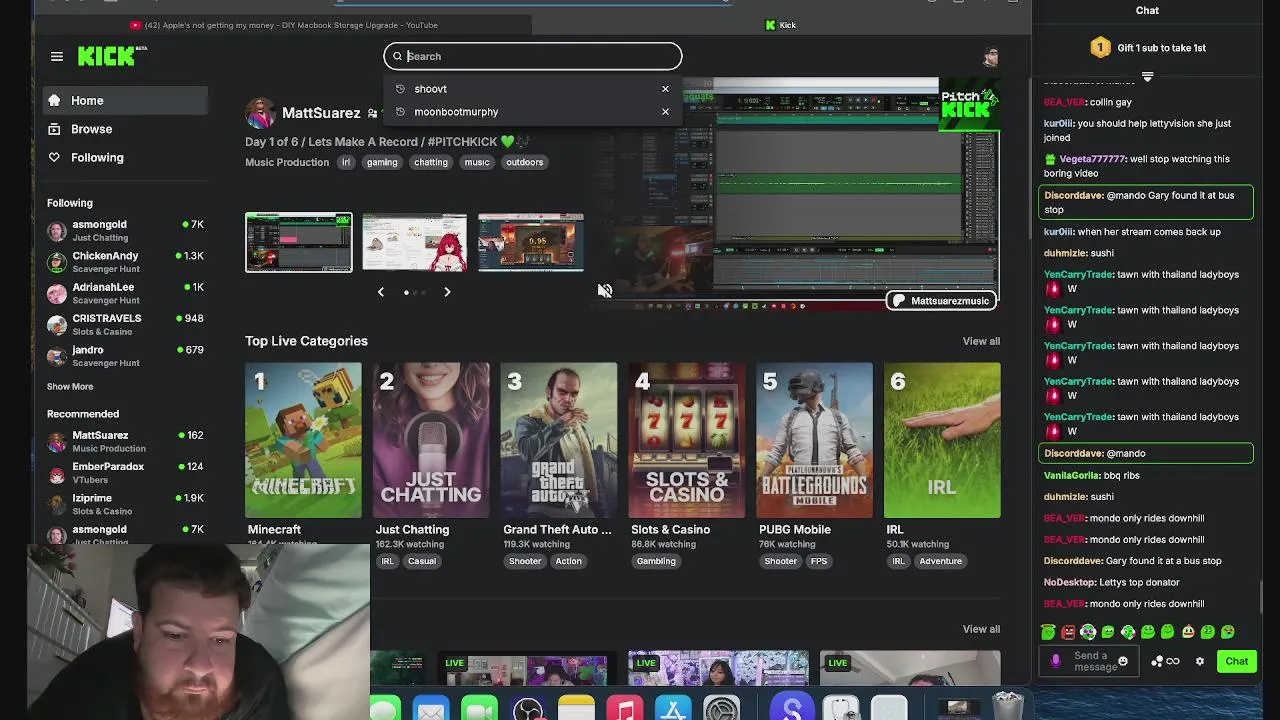This screenshot has width=1280, height=720.
Task: Click Adventure tag under IRL
Action: 940,561
